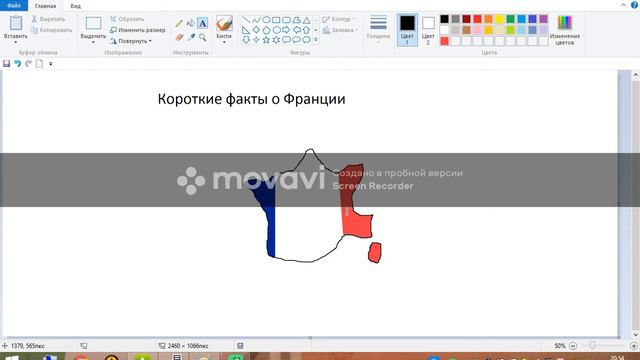Image resolution: width=640 pixels, height=360 pixels.
Task: Pick the Color picker eyedropper tool
Action: click(x=191, y=38)
